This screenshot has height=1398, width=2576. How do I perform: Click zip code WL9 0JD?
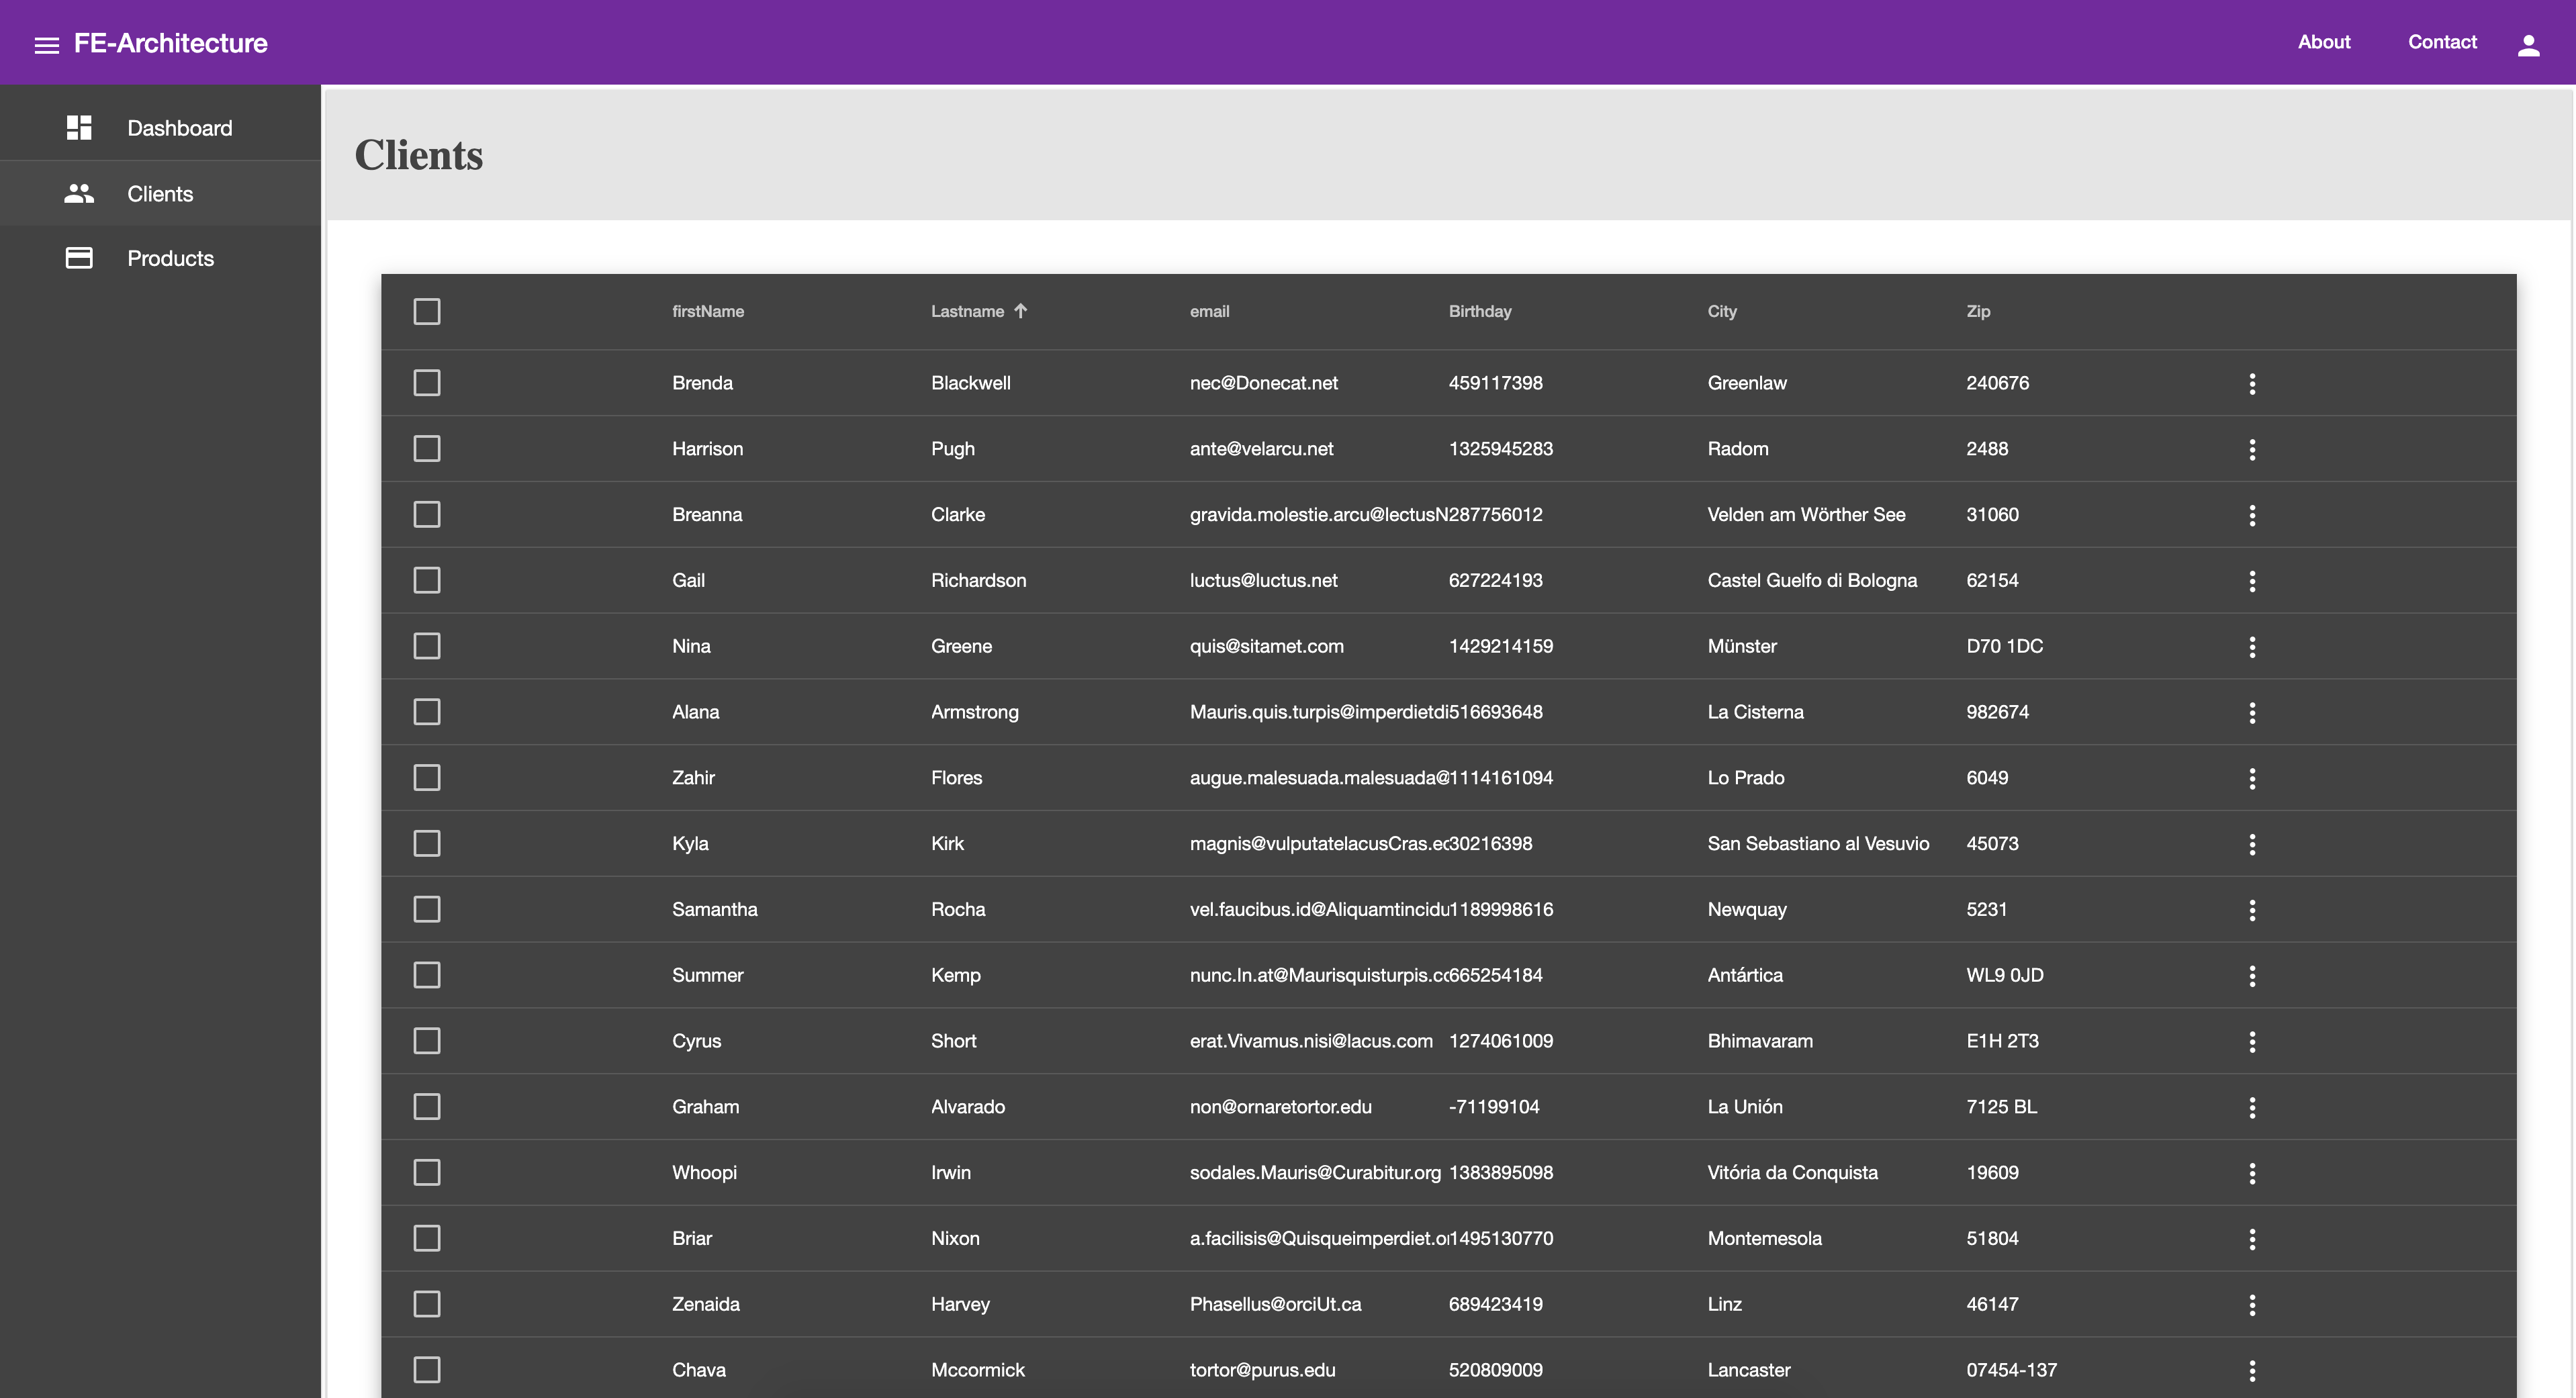[2004, 975]
